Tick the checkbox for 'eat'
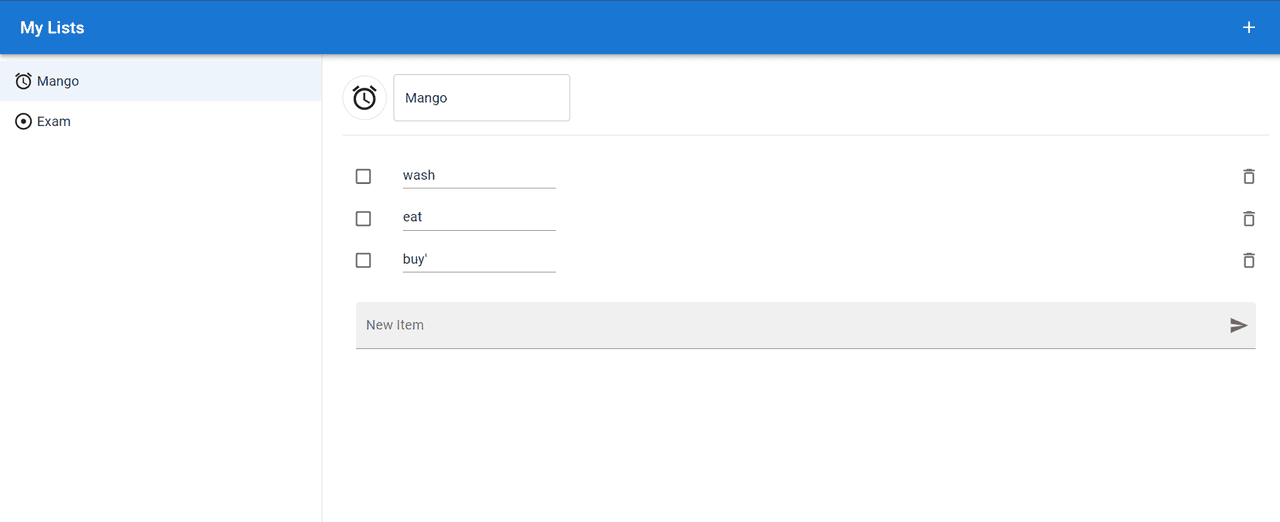Image resolution: width=1280 pixels, height=522 pixels. (x=363, y=218)
